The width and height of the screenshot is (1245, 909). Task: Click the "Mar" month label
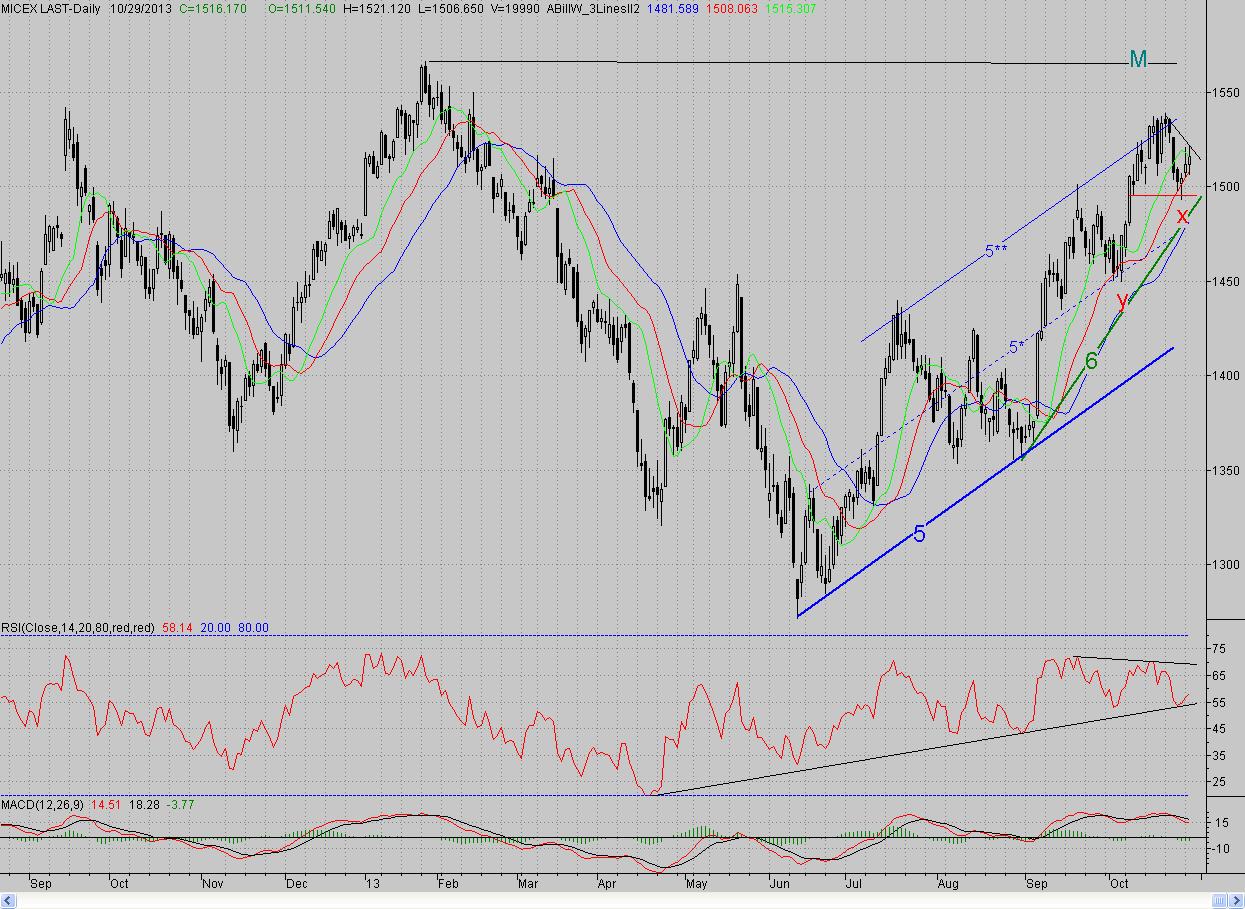tap(527, 884)
